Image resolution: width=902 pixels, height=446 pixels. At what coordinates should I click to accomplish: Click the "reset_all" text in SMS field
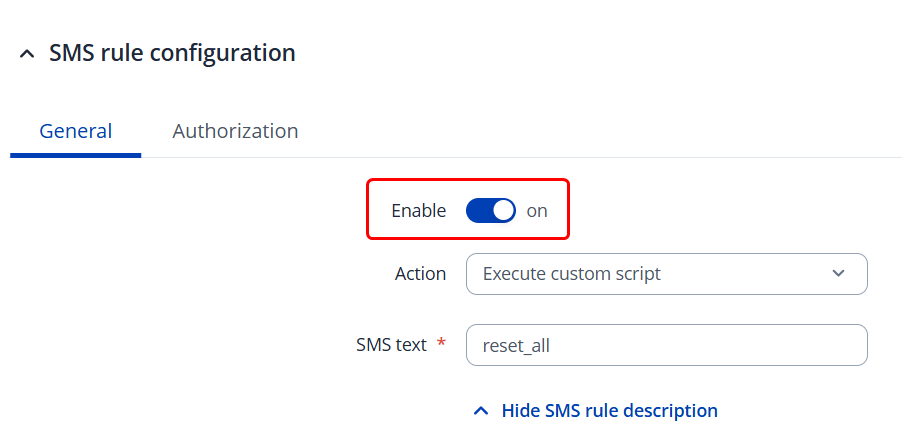click(516, 346)
